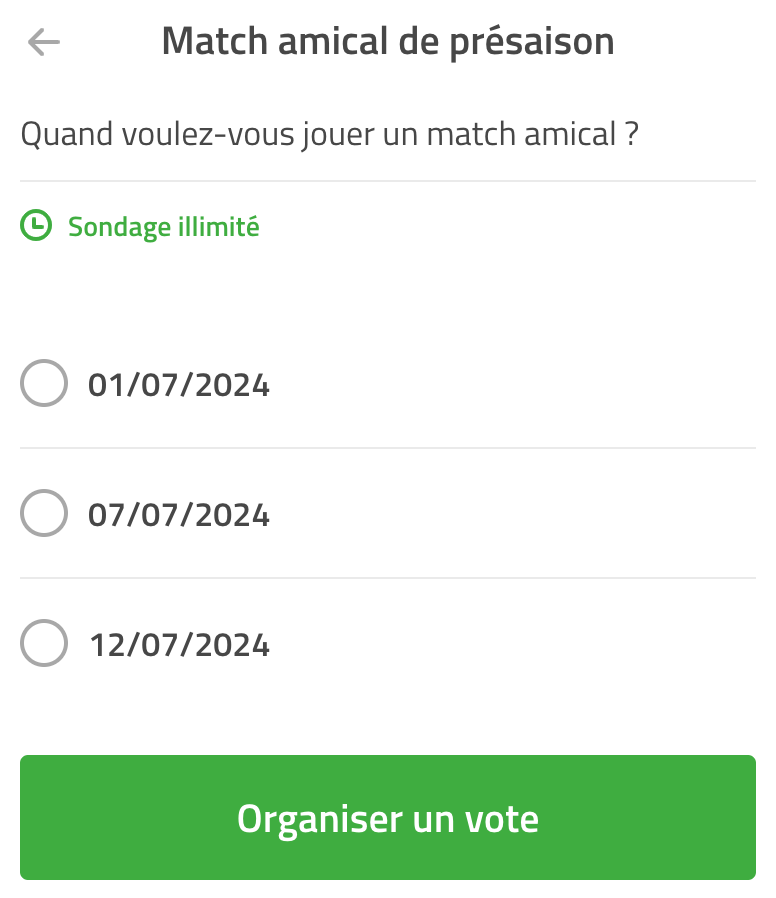The width and height of the screenshot is (776, 898).
Task: Click the 12/07/2024 date text
Action: tap(179, 645)
